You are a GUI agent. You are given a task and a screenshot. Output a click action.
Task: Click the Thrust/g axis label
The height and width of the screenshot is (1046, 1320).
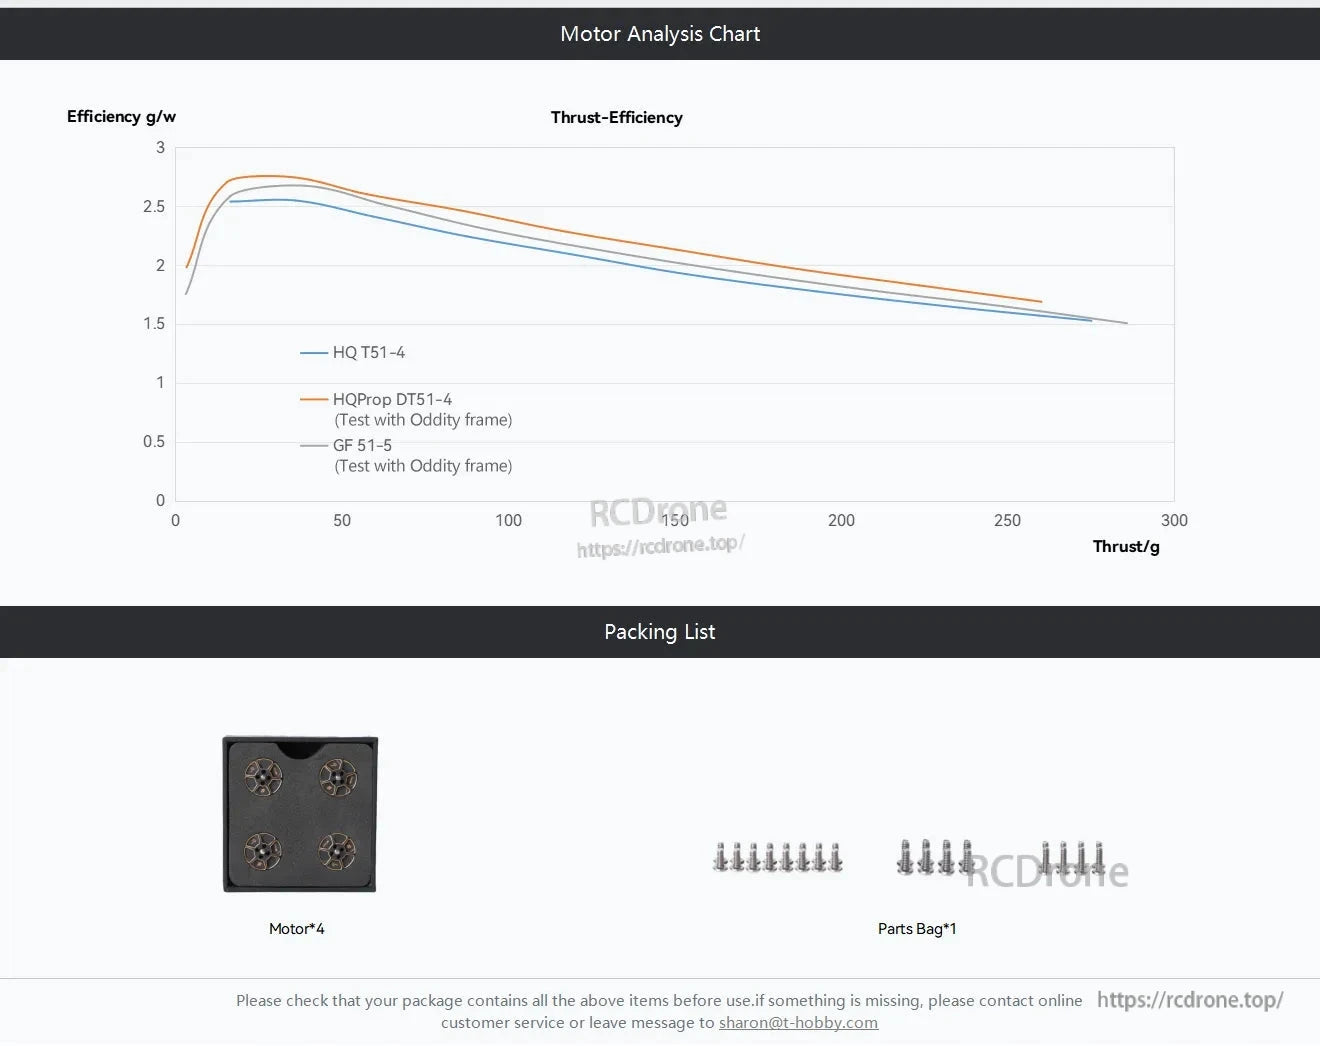1125,546
